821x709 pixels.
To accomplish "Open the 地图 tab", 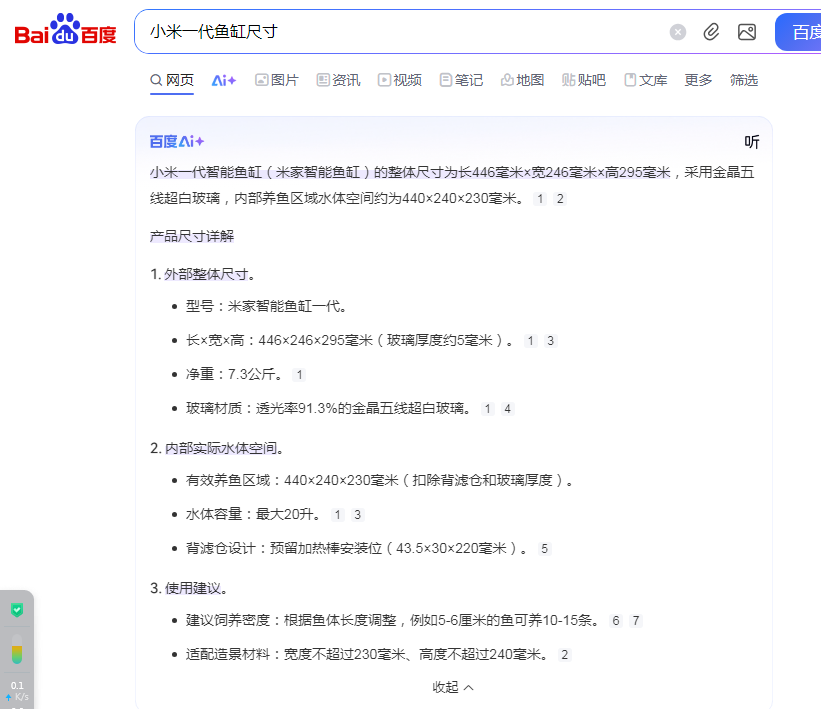I will (523, 80).
